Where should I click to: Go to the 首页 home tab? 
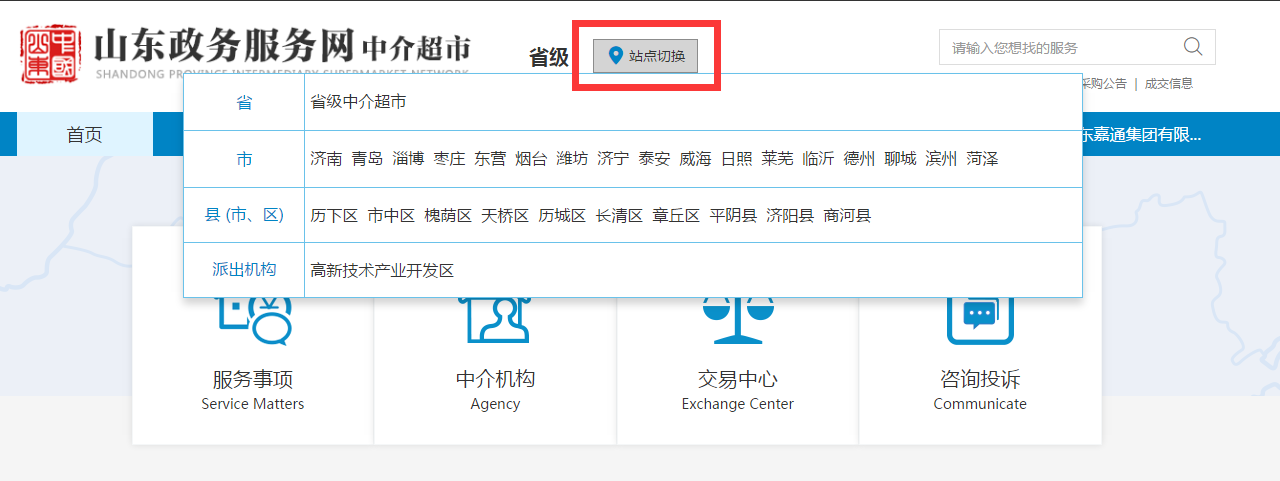84,135
